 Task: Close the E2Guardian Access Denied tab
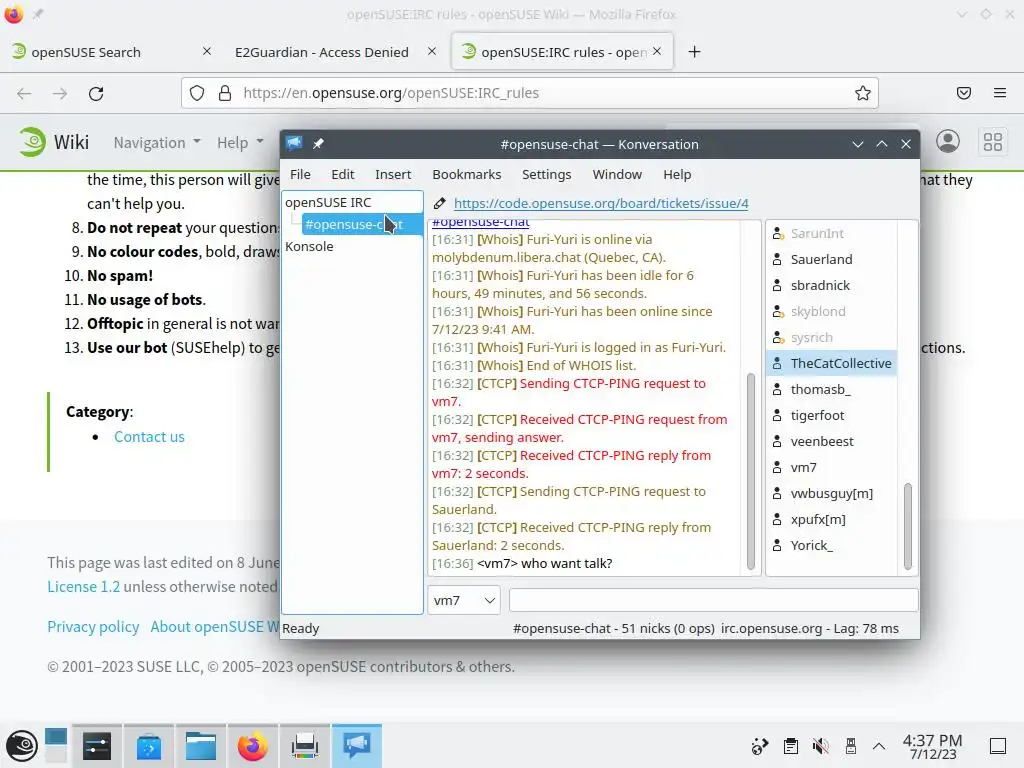pyautogui.click(x=432, y=51)
